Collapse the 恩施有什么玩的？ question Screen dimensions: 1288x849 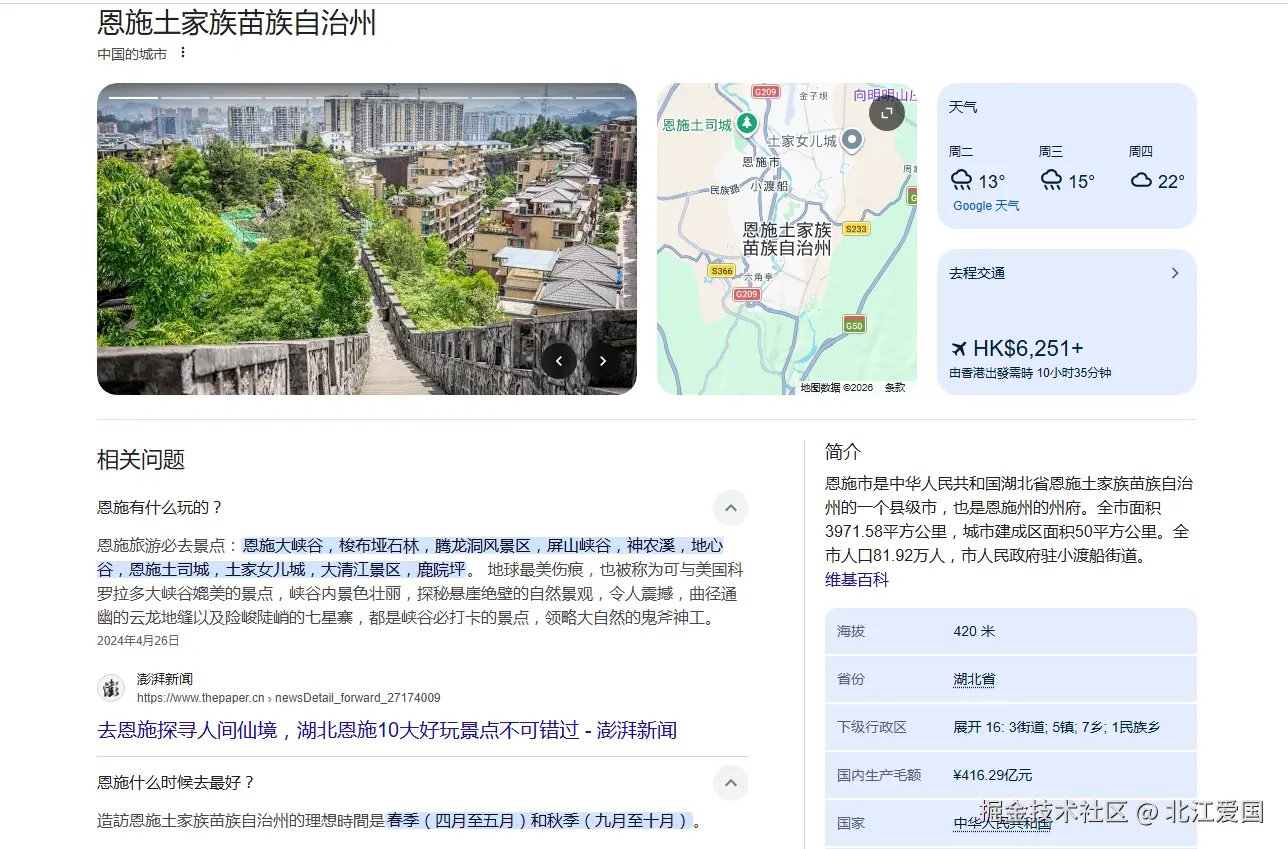[730, 508]
